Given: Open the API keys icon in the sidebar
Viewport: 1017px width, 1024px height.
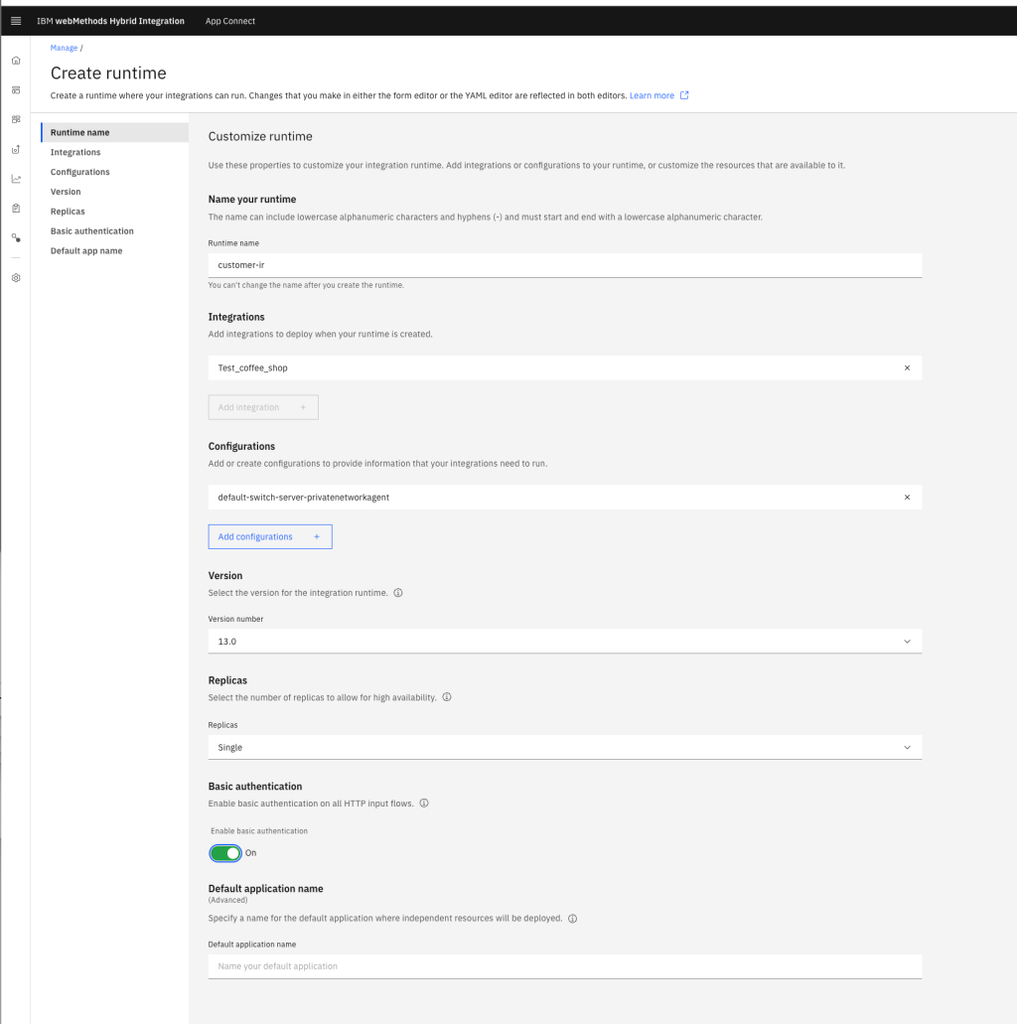Looking at the screenshot, I should pyautogui.click(x=15, y=237).
